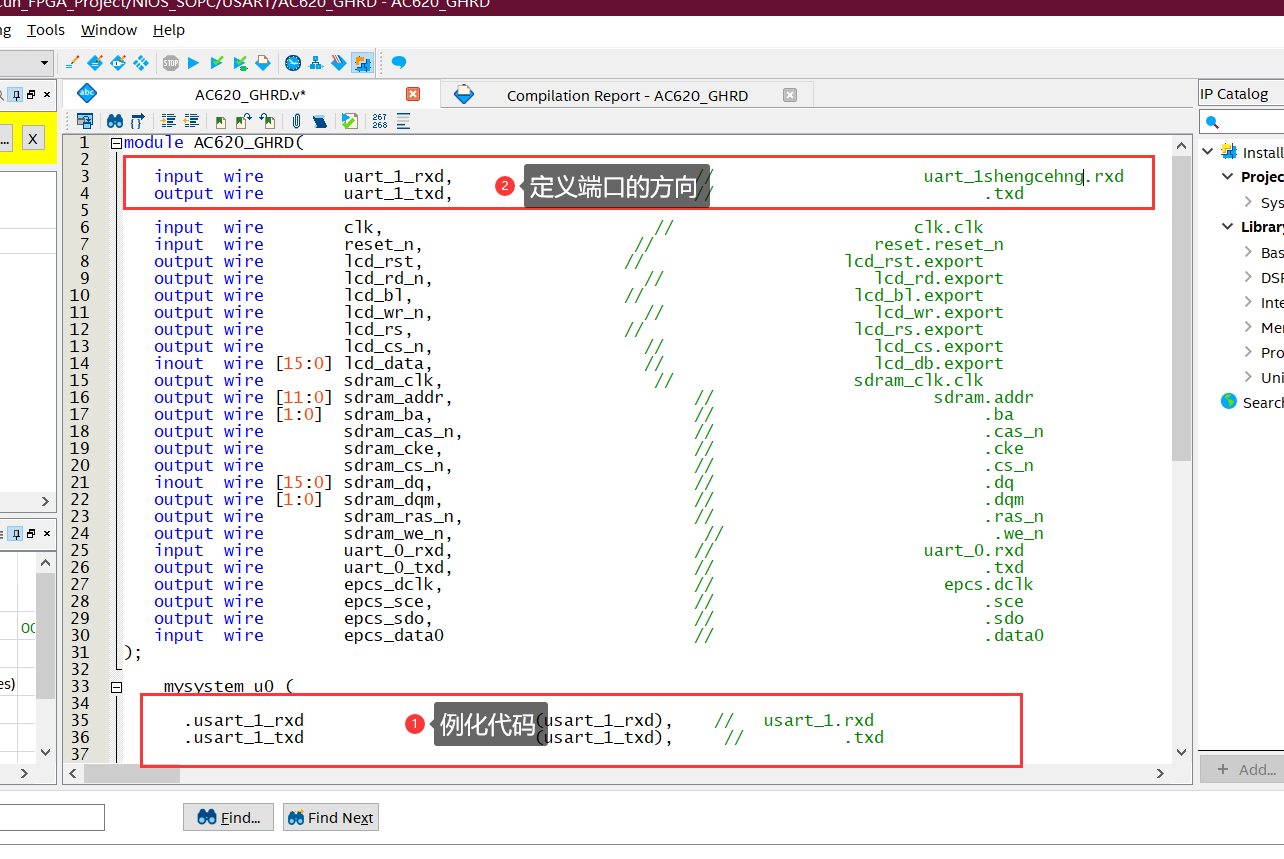Toggle line numbers 267/268 icon
Screen dimensions: 1284x859
(x=380, y=121)
